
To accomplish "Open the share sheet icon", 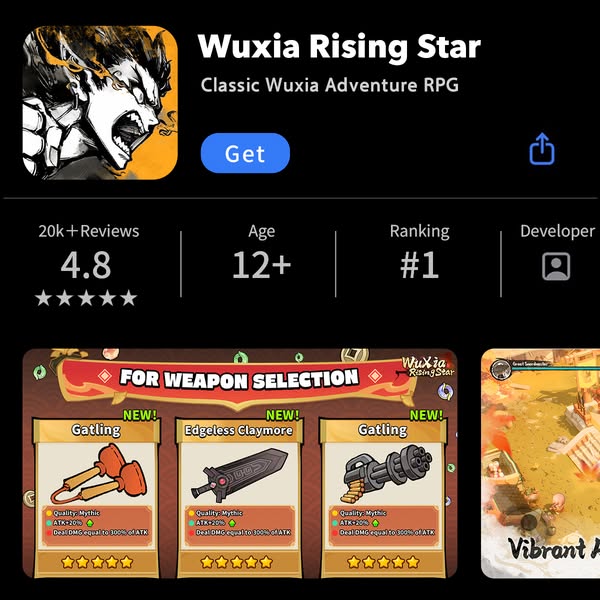I will [542, 149].
